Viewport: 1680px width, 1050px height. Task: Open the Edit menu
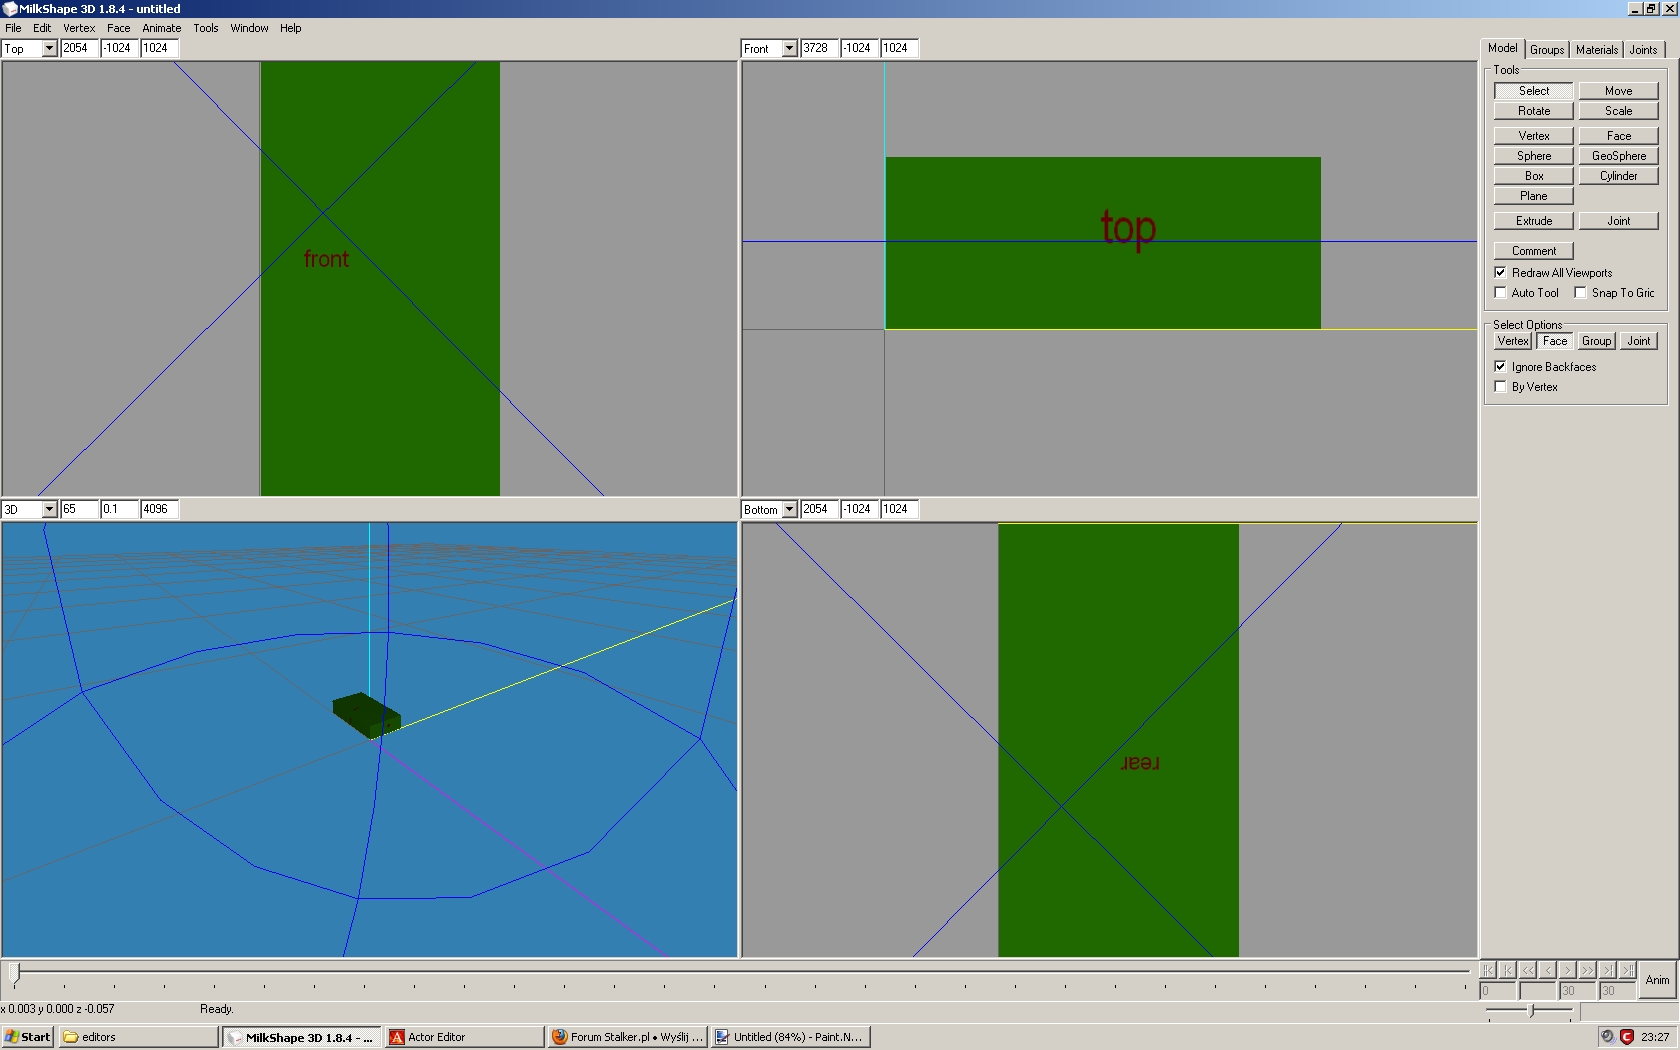[x=42, y=28]
